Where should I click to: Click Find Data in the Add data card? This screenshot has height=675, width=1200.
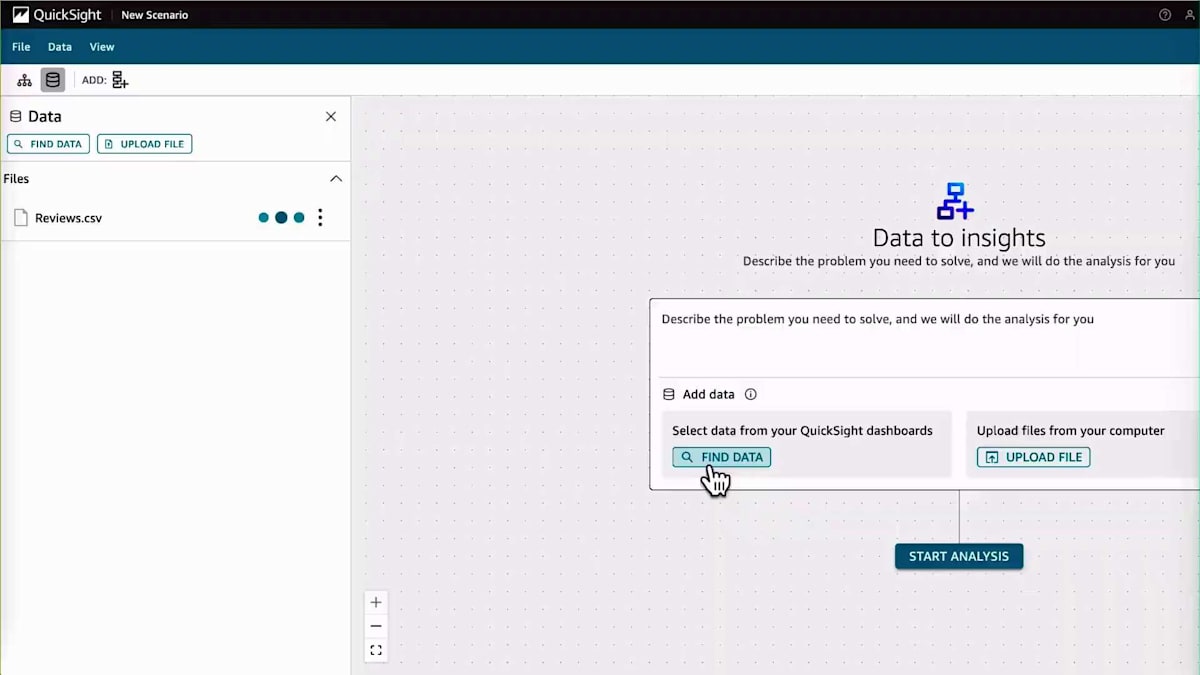(721, 457)
